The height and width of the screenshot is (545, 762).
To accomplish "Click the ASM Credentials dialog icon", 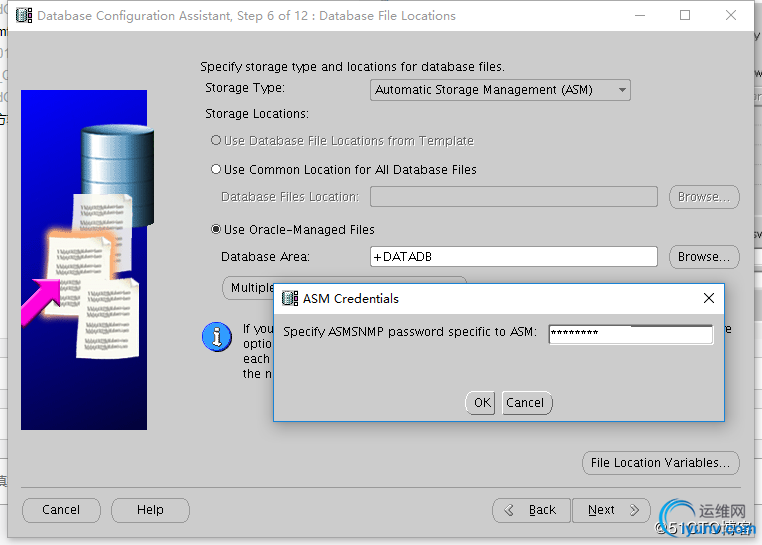I will click(x=290, y=298).
